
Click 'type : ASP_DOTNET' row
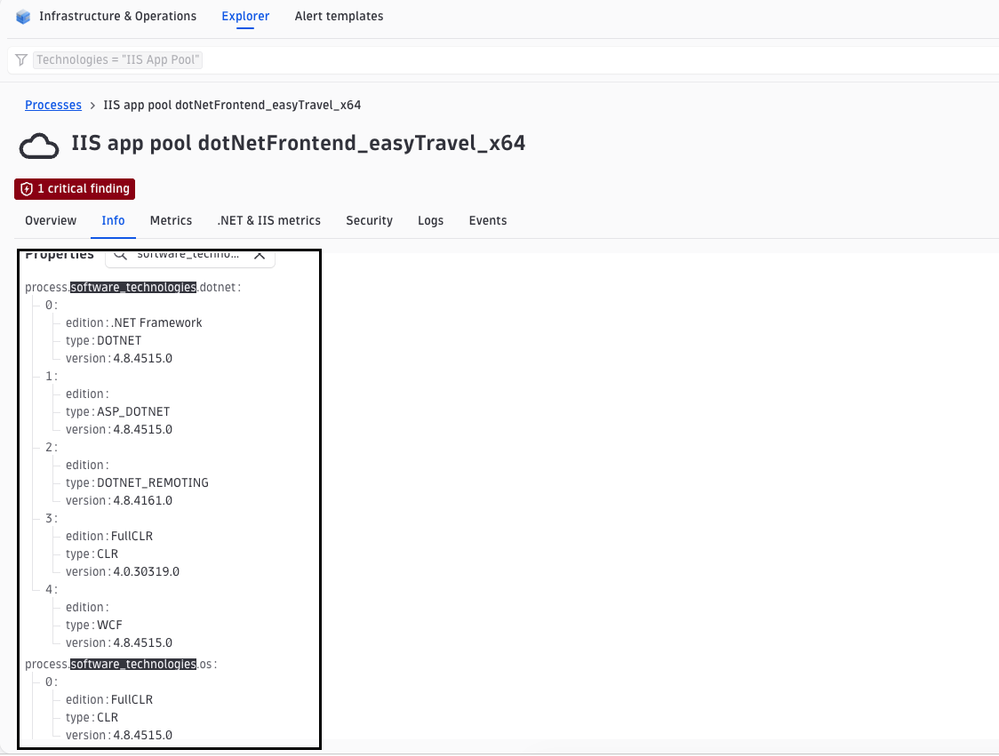coord(118,412)
